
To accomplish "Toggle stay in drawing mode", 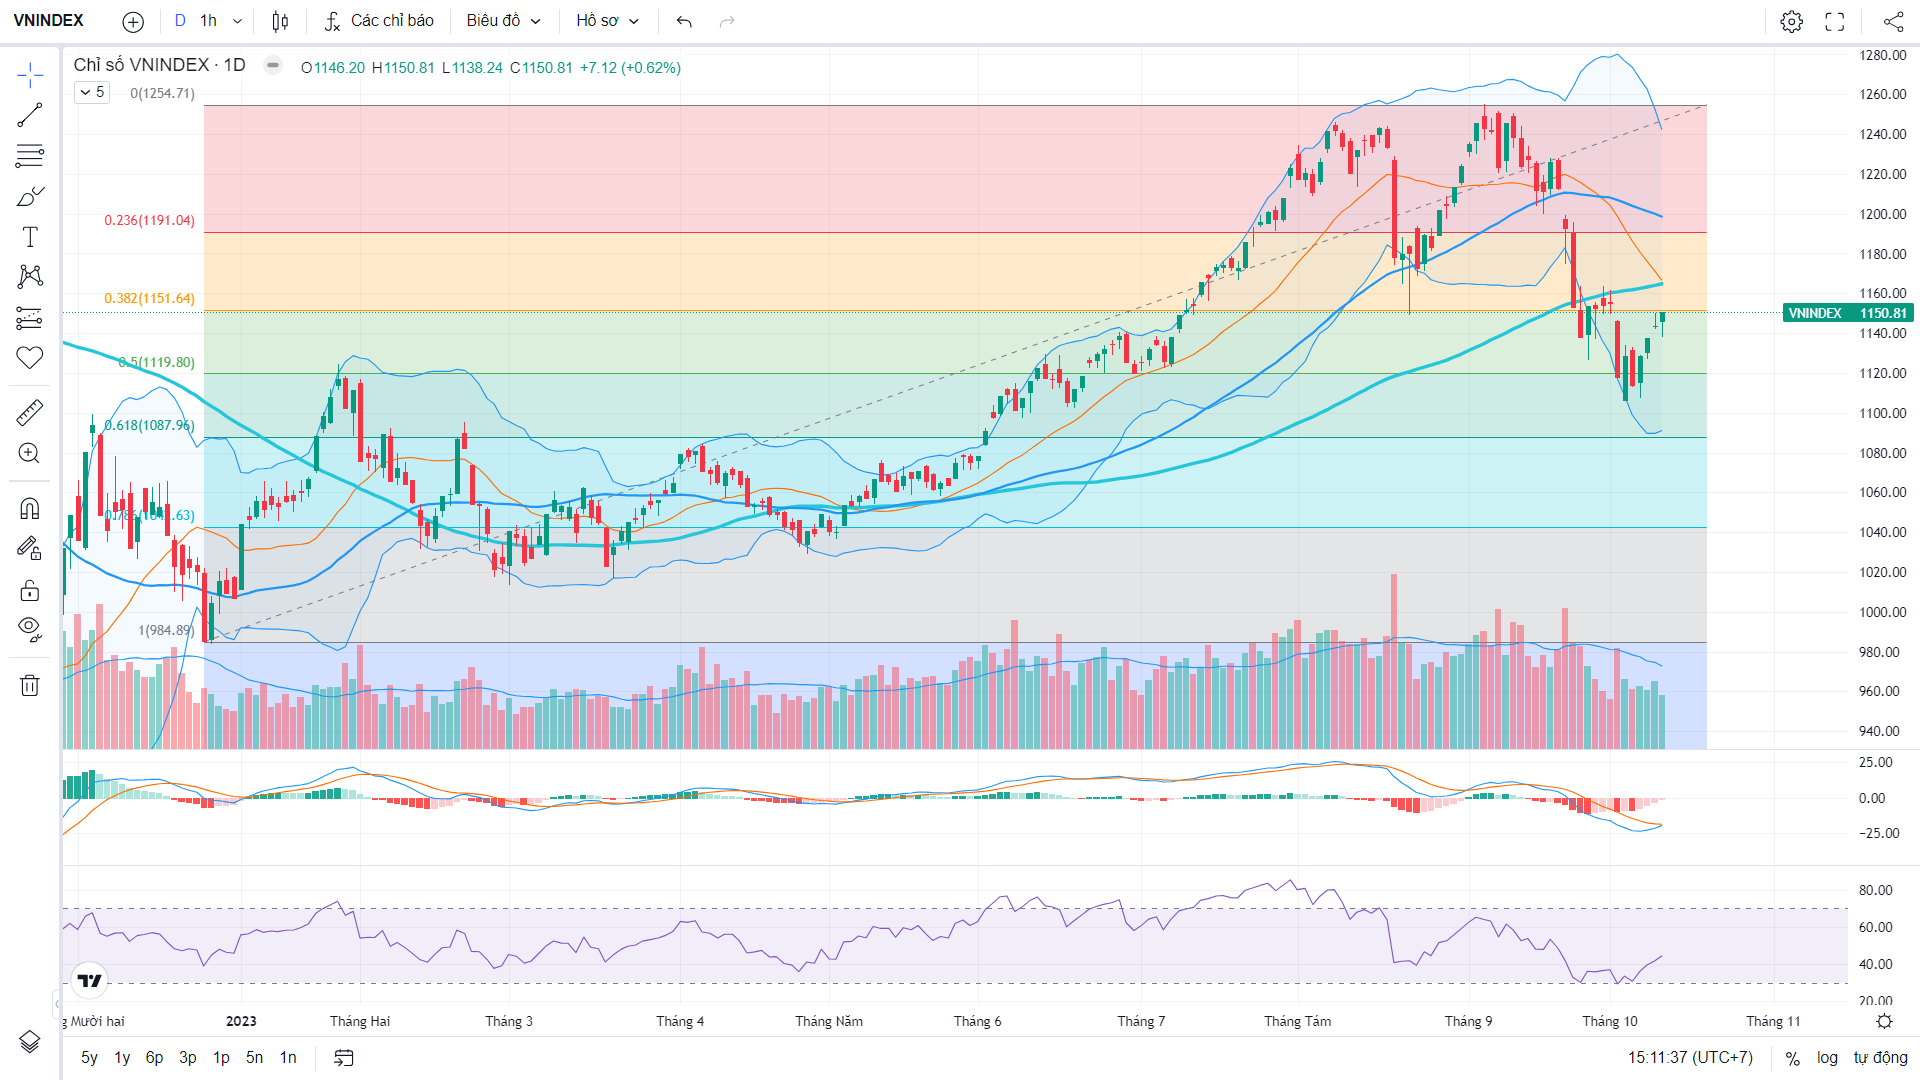I will 30,548.
